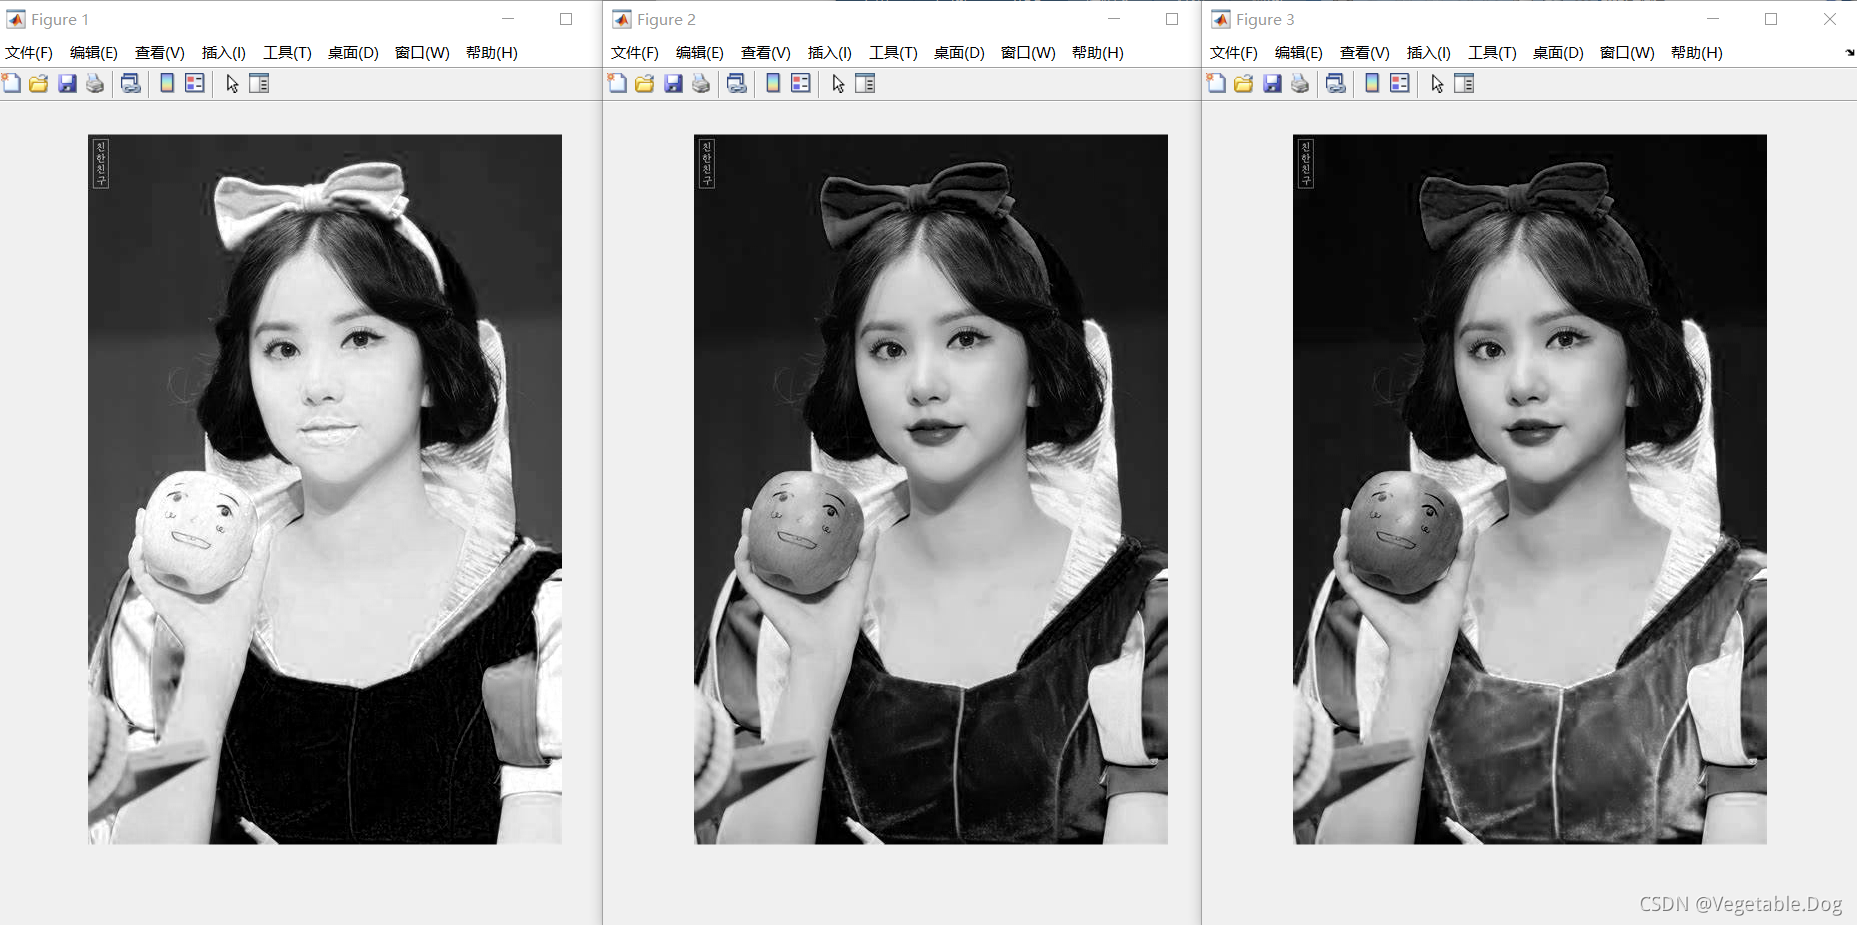Open 编辑(E) menu in Figure 3

[x=1299, y=52]
